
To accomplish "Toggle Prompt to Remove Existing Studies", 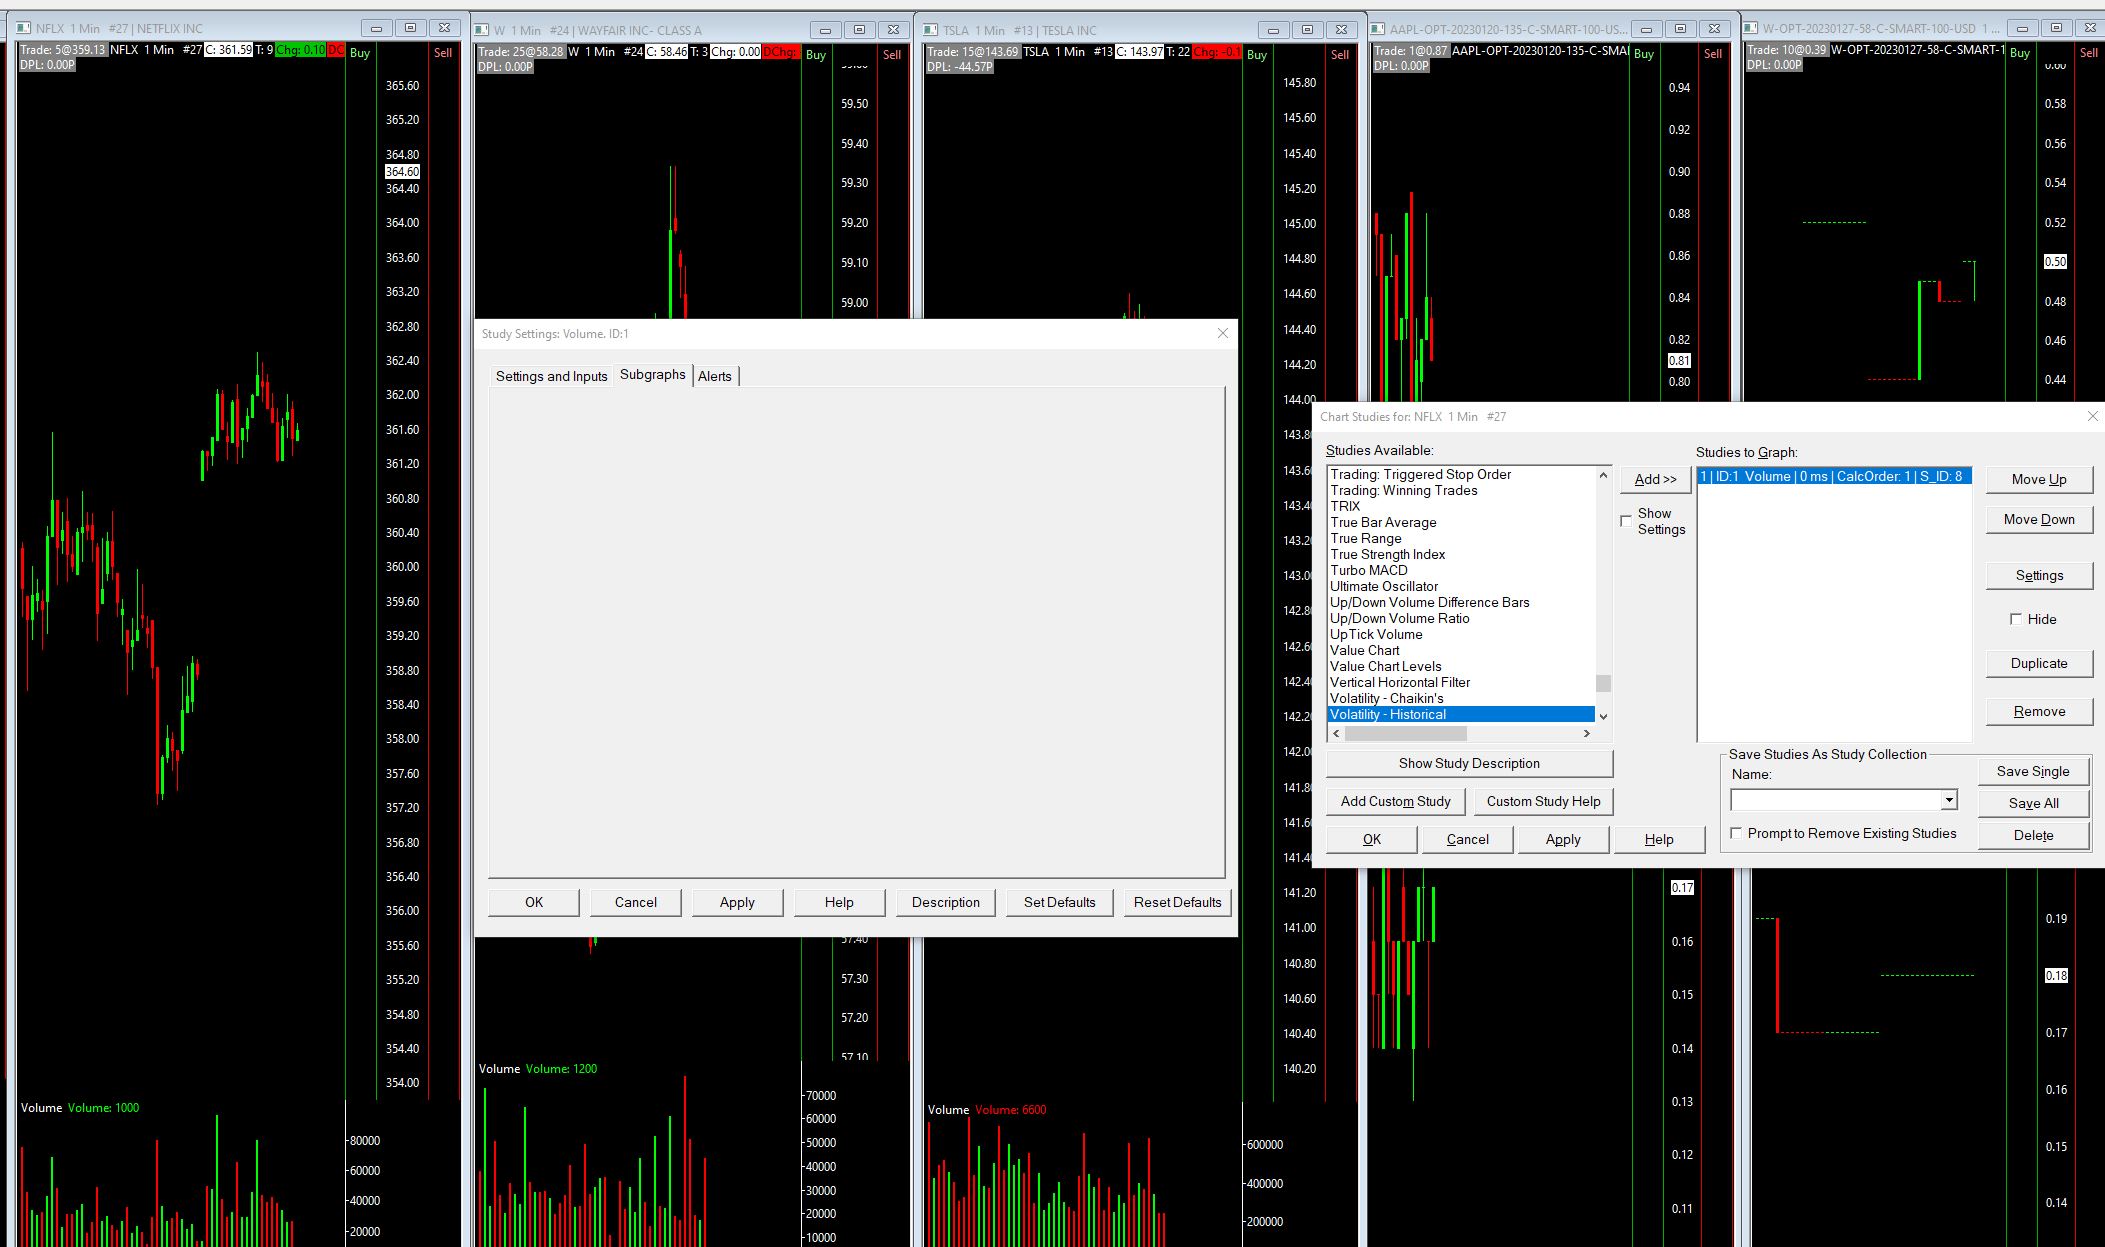I will pos(1736,833).
